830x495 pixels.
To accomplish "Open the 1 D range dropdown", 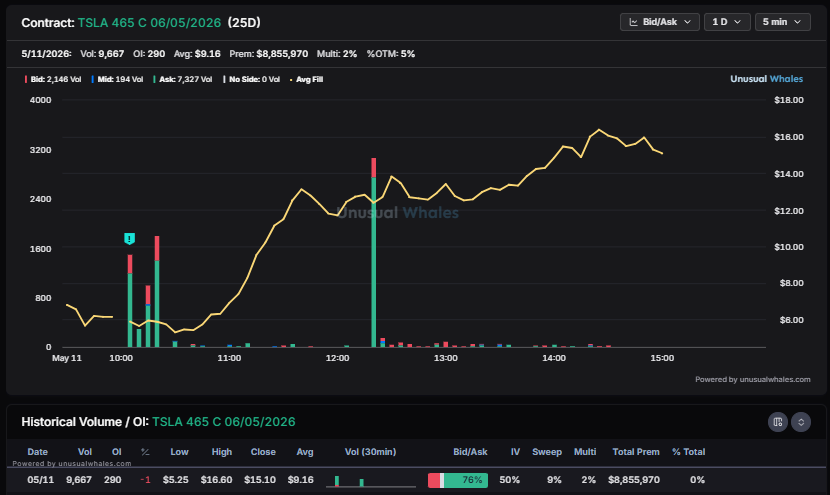I will 727,22.
